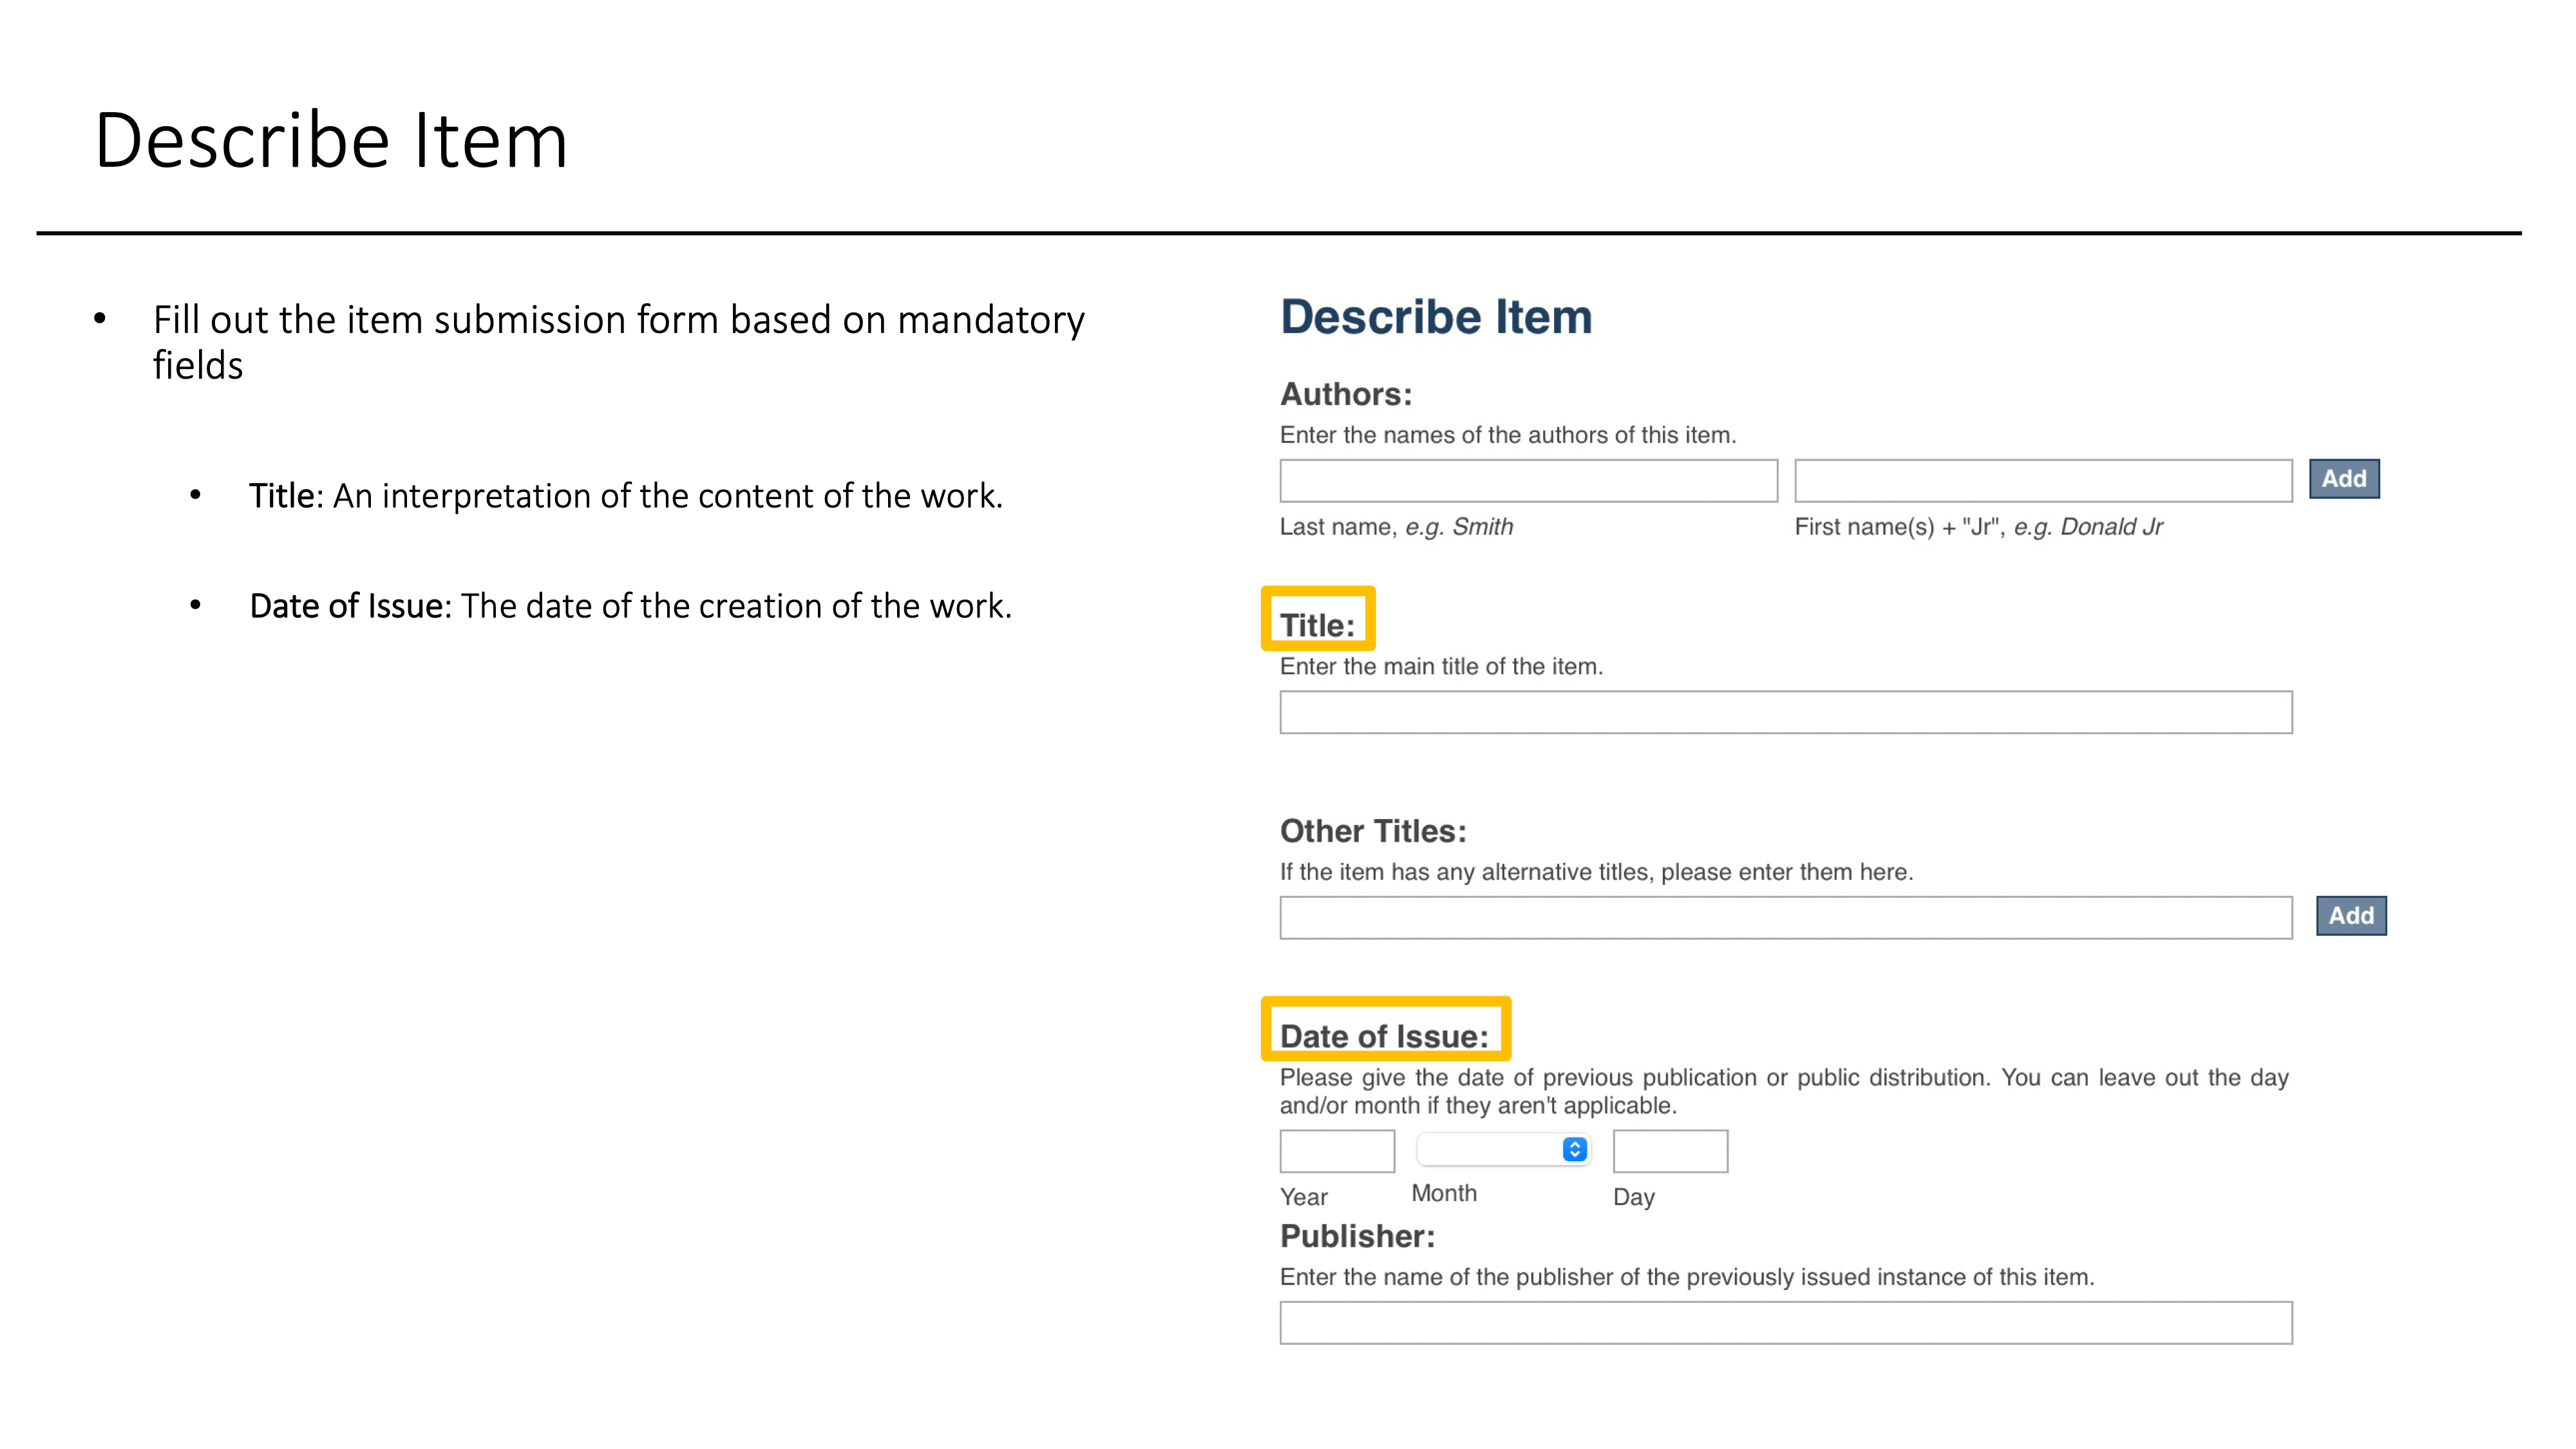Image resolution: width=2576 pixels, height=1449 pixels.
Task: Click the highlighted Title: label
Action: (1317, 625)
